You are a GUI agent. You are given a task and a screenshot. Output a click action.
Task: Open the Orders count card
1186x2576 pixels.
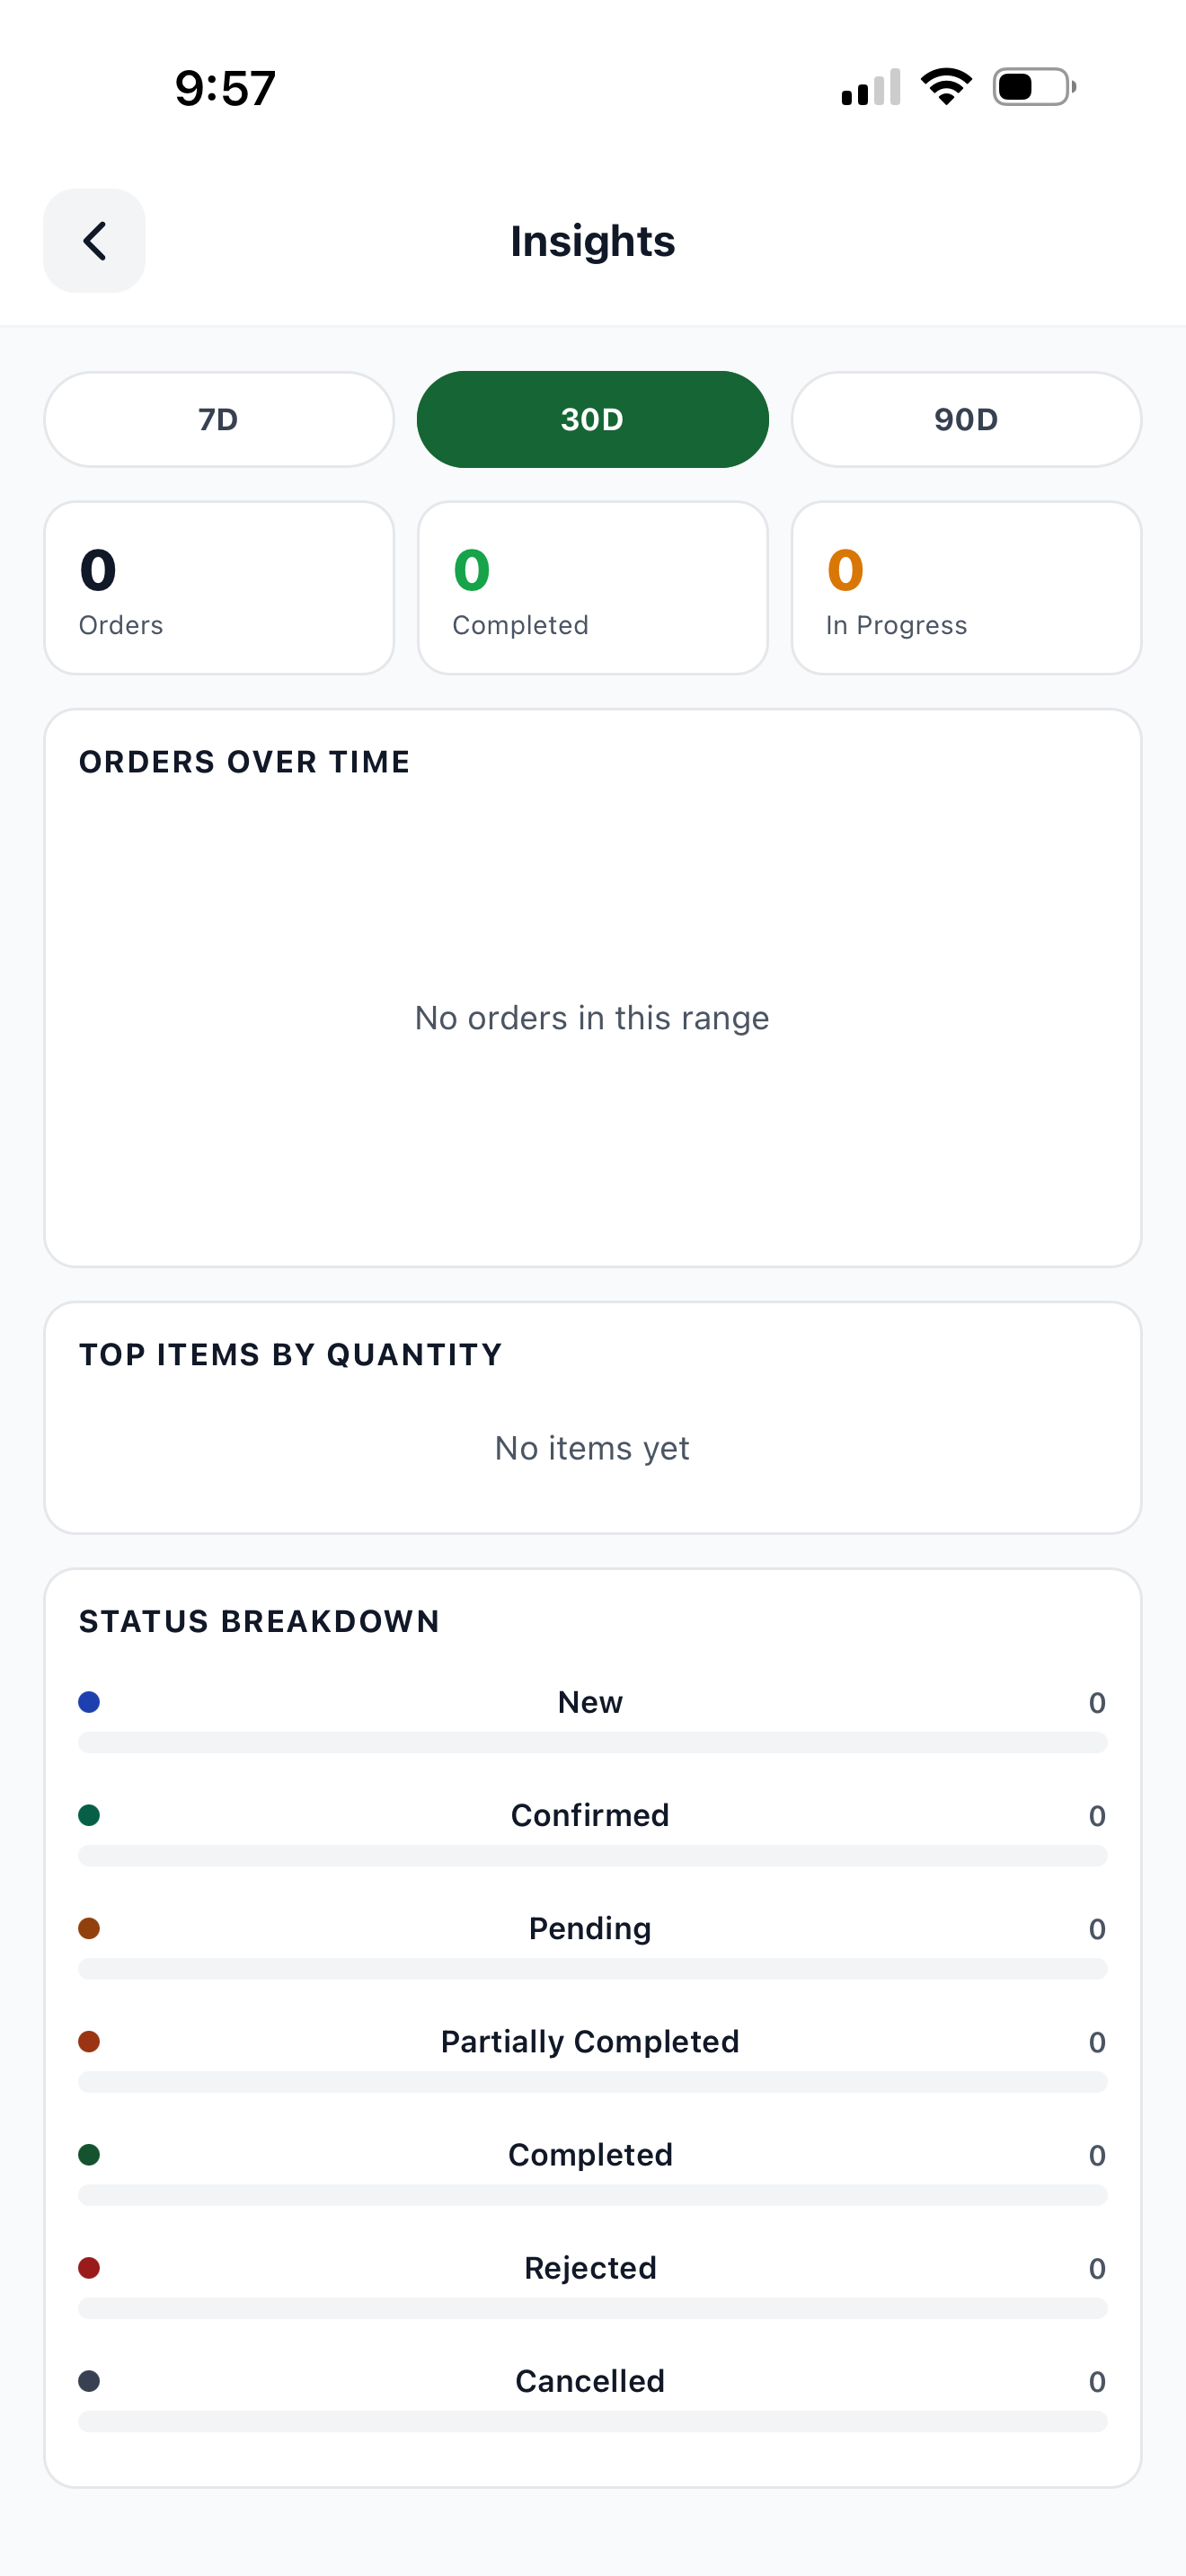pyautogui.click(x=219, y=588)
